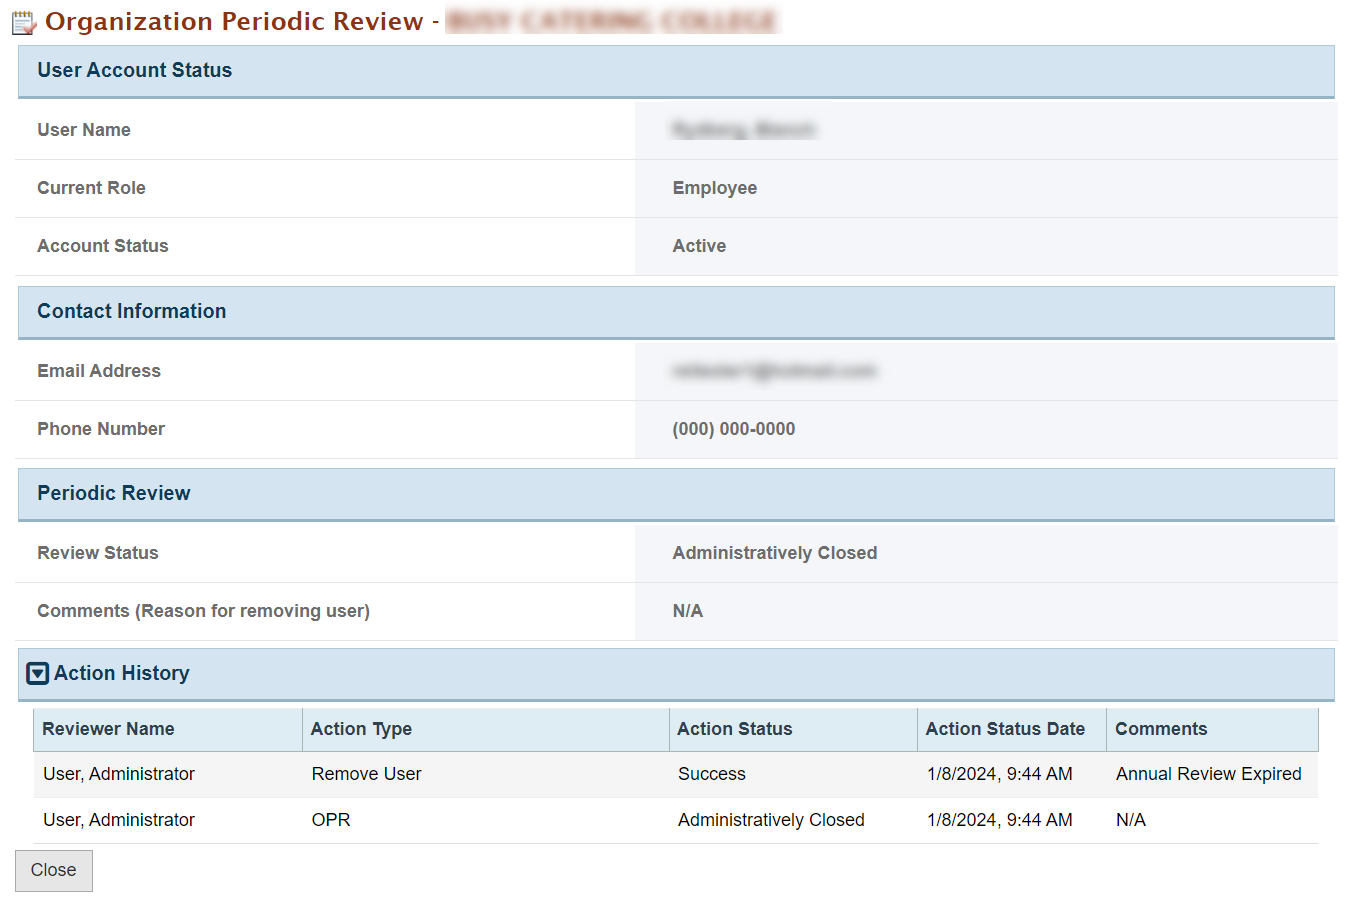Click Annual Review Expired comment cell
The width and height of the screenshot is (1348, 898).
[1209, 774]
